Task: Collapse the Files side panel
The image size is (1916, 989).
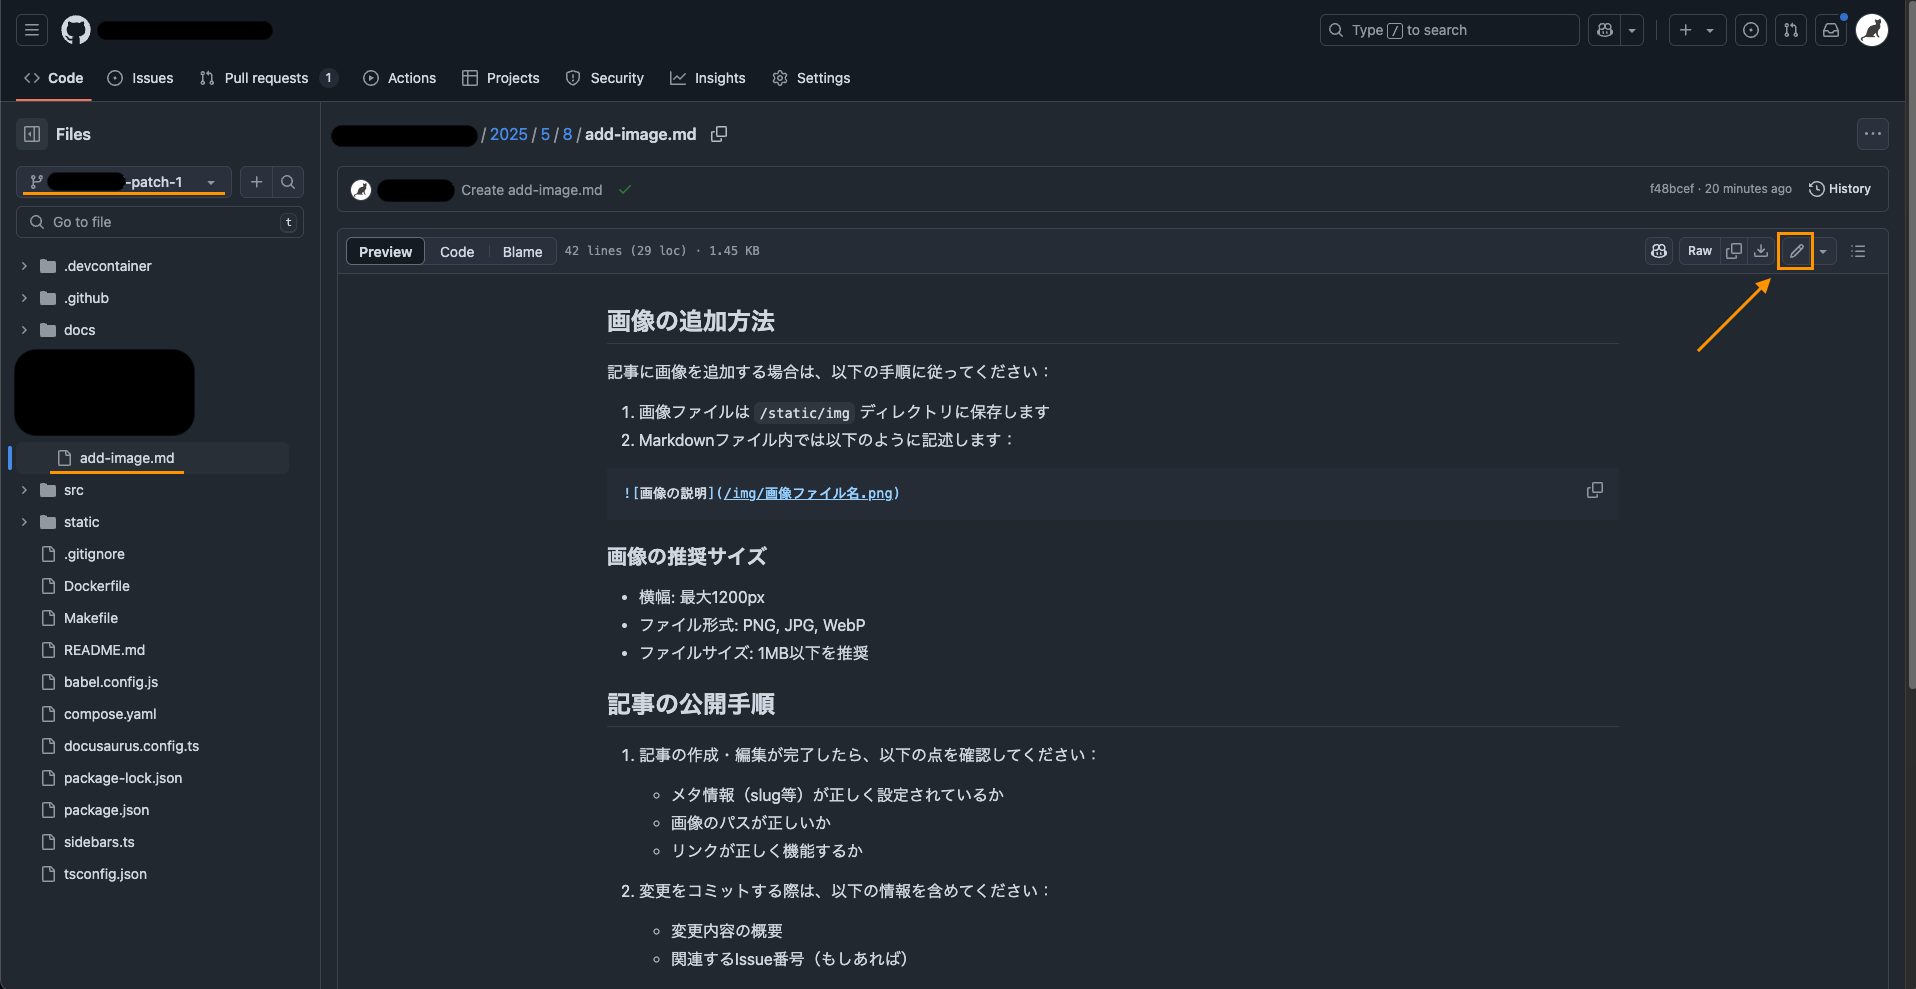Action: pyautogui.click(x=32, y=134)
